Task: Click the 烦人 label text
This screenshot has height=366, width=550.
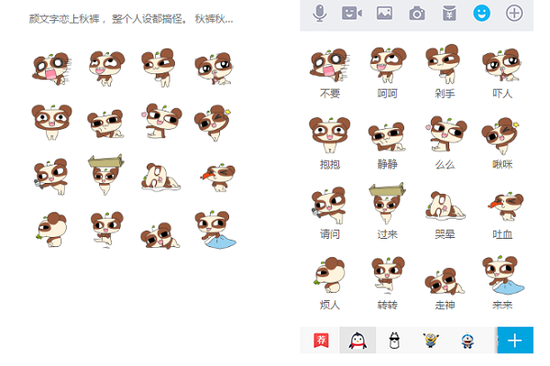Action: tap(330, 305)
